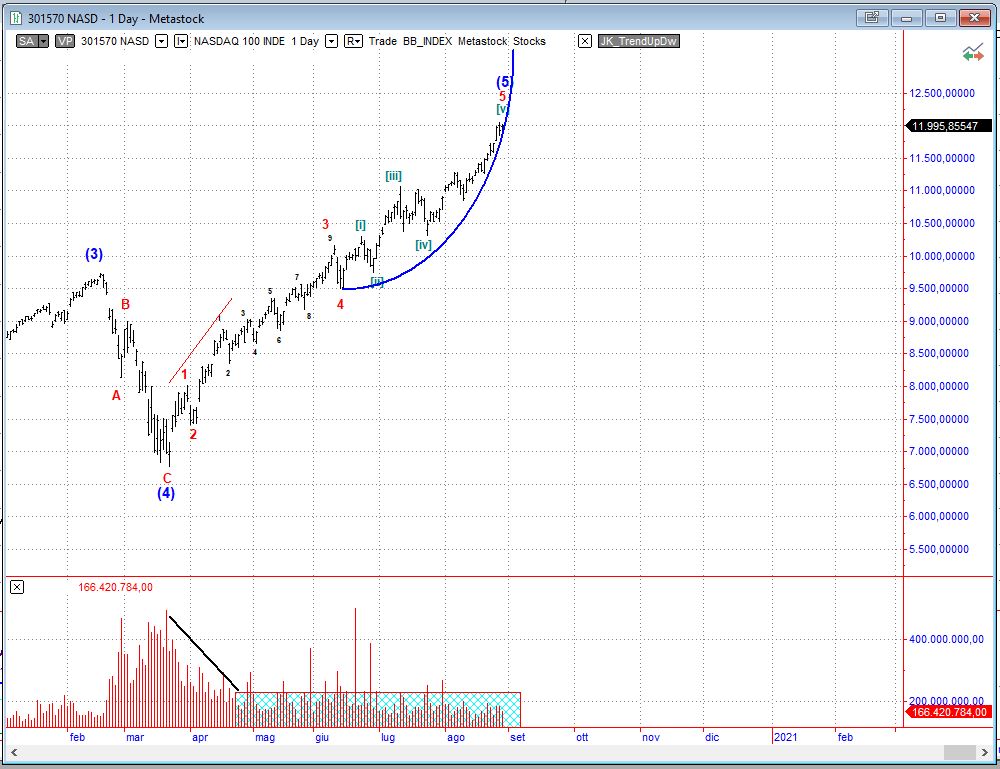Image resolution: width=1000 pixels, height=769 pixels.
Task: Click the chart options icon beside minimize
Action: point(872,17)
